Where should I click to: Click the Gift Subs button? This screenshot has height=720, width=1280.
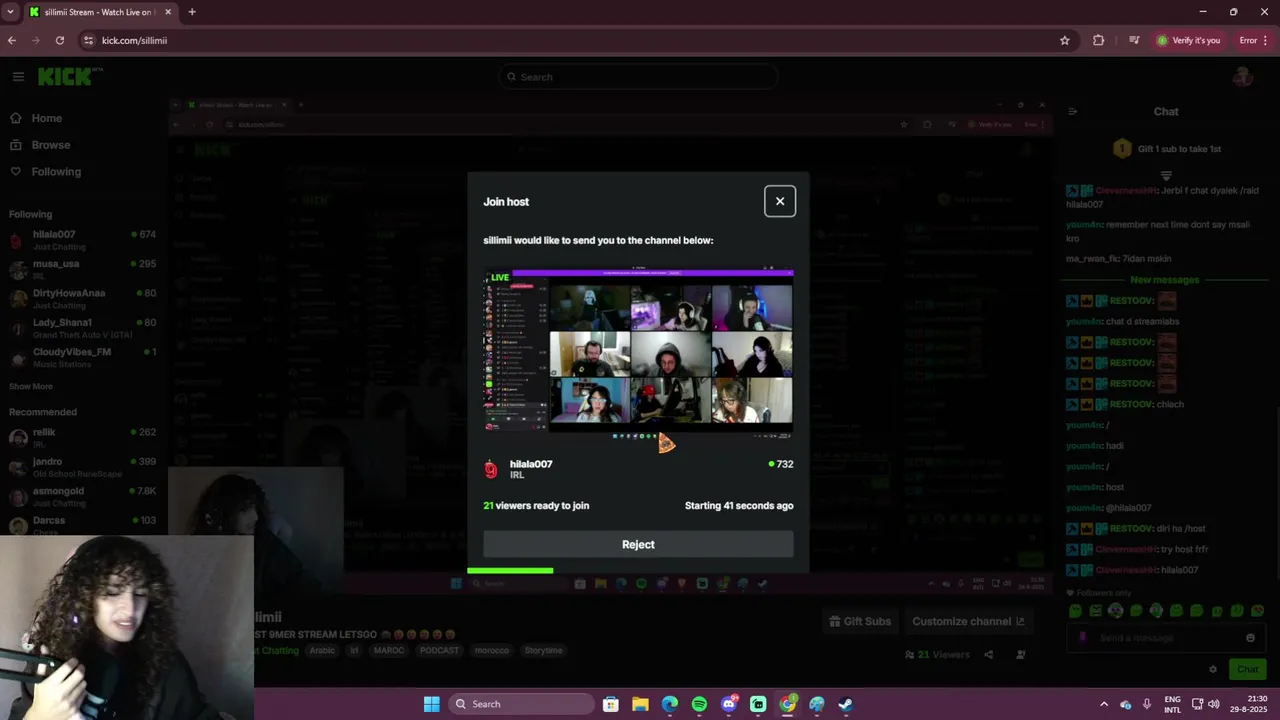860,621
